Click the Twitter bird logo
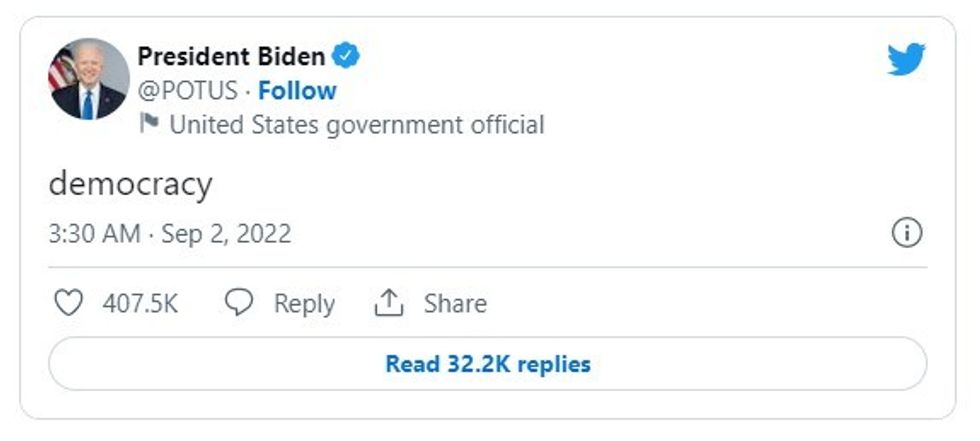This screenshot has width=980, height=441. (x=906, y=60)
